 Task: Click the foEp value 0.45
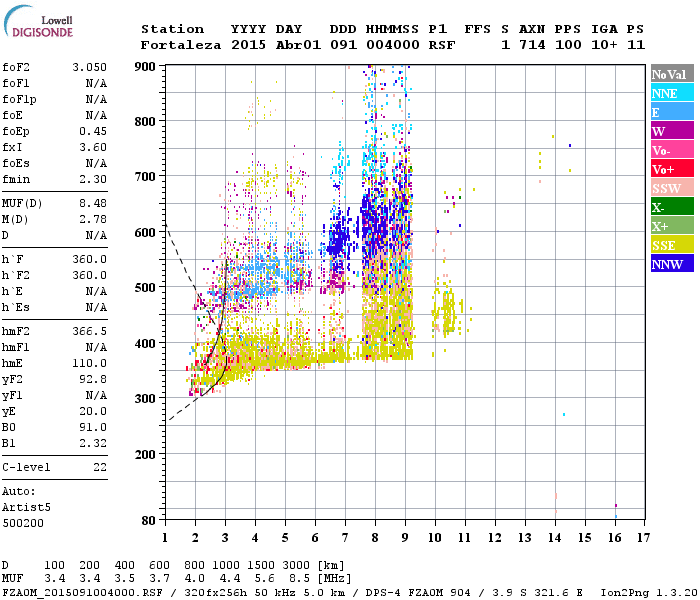(93, 131)
